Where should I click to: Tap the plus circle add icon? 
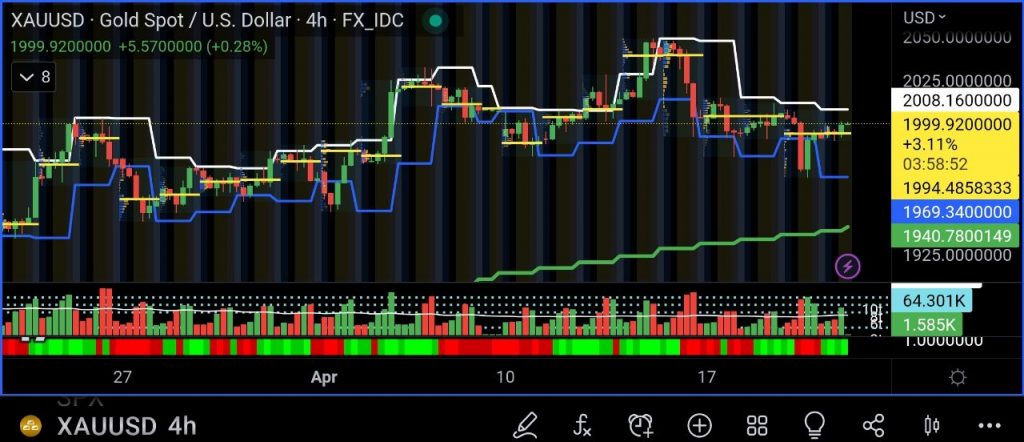click(x=698, y=424)
